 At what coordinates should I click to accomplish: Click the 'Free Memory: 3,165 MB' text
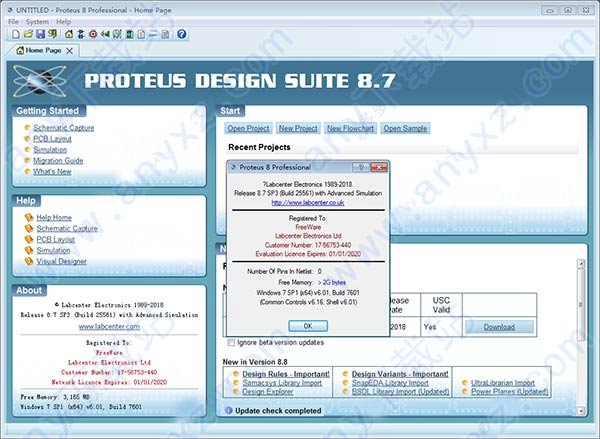[x=55, y=397]
